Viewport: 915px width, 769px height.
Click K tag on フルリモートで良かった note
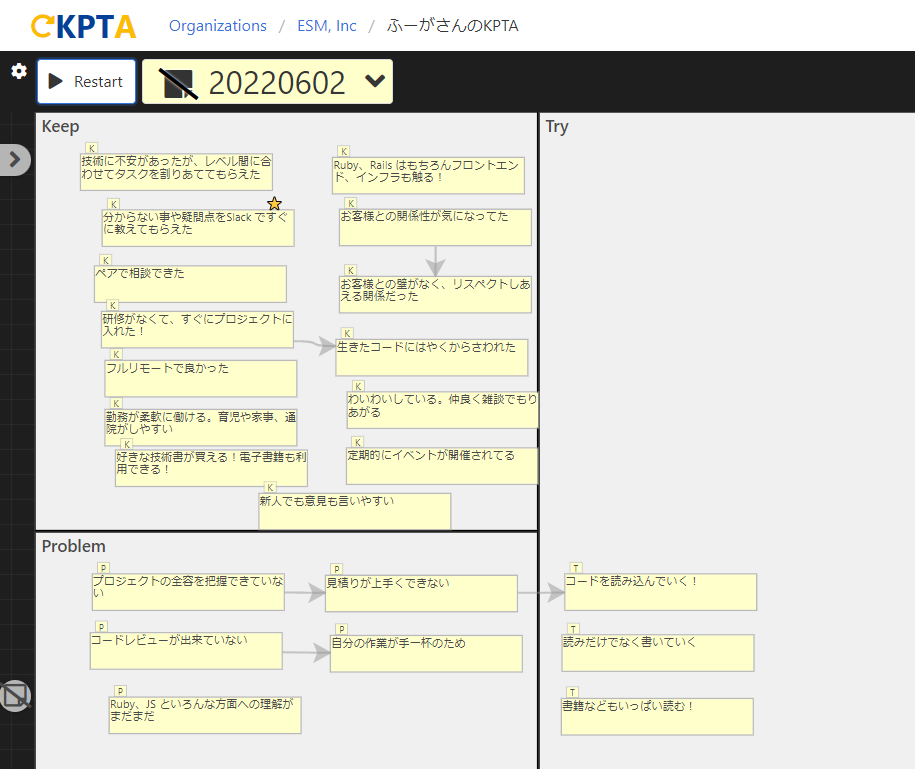click(116, 355)
